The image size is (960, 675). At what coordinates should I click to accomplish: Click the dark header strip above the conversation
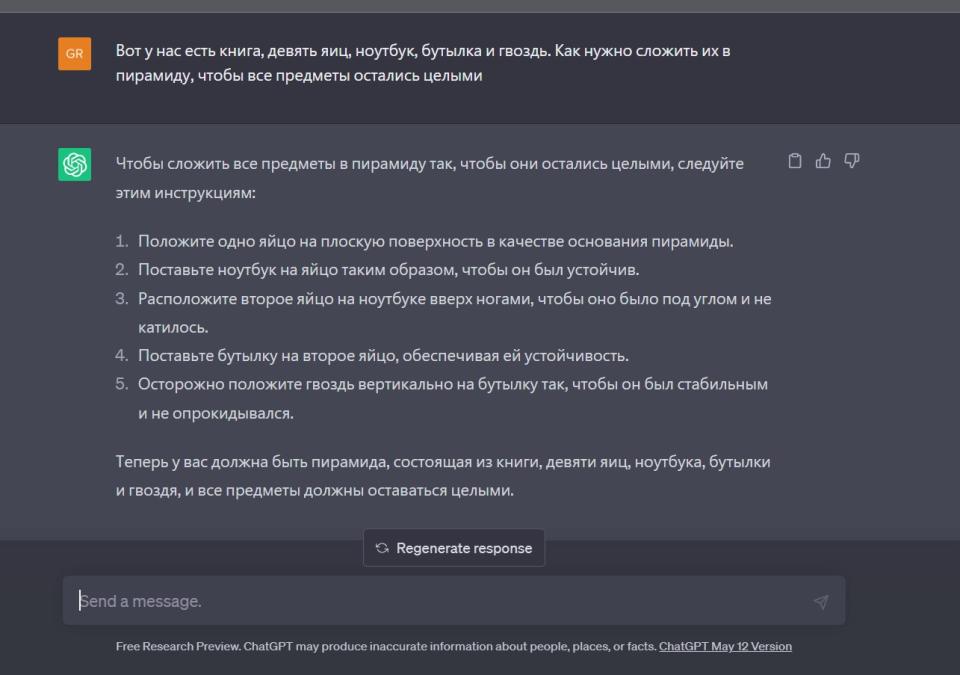(480, 6)
